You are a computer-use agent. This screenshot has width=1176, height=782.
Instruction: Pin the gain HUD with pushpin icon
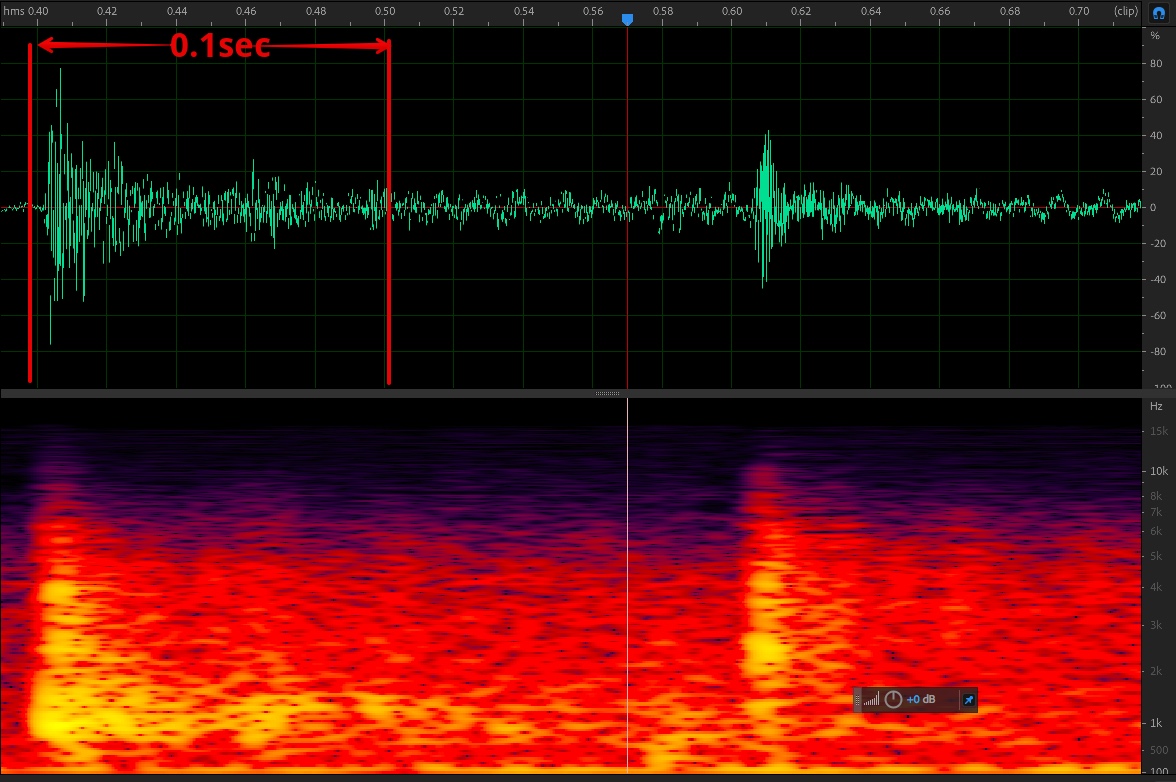click(968, 700)
